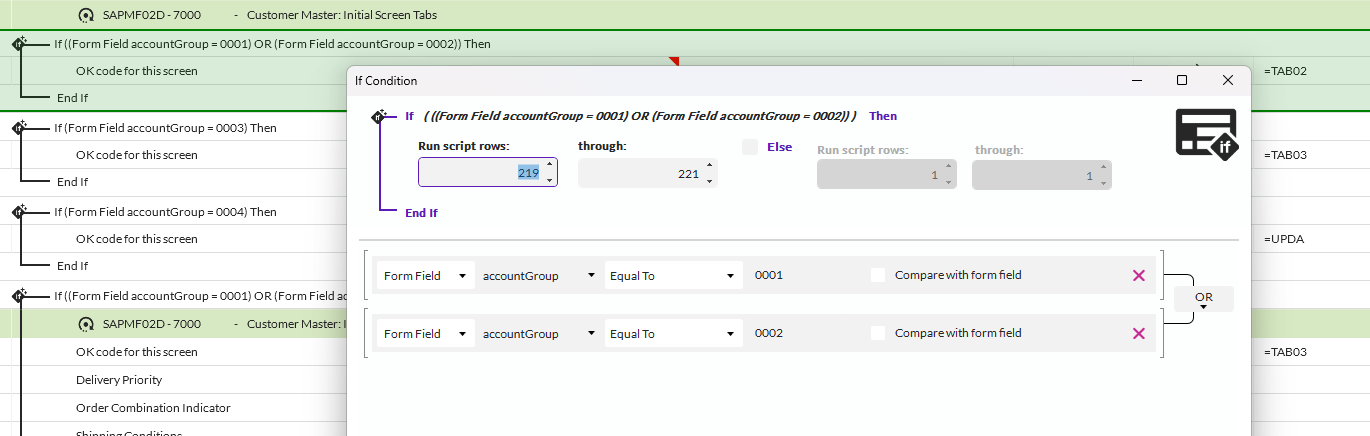Maximize the If Condition dialog window
The width and height of the screenshot is (1370, 436).
click(1182, 80)
